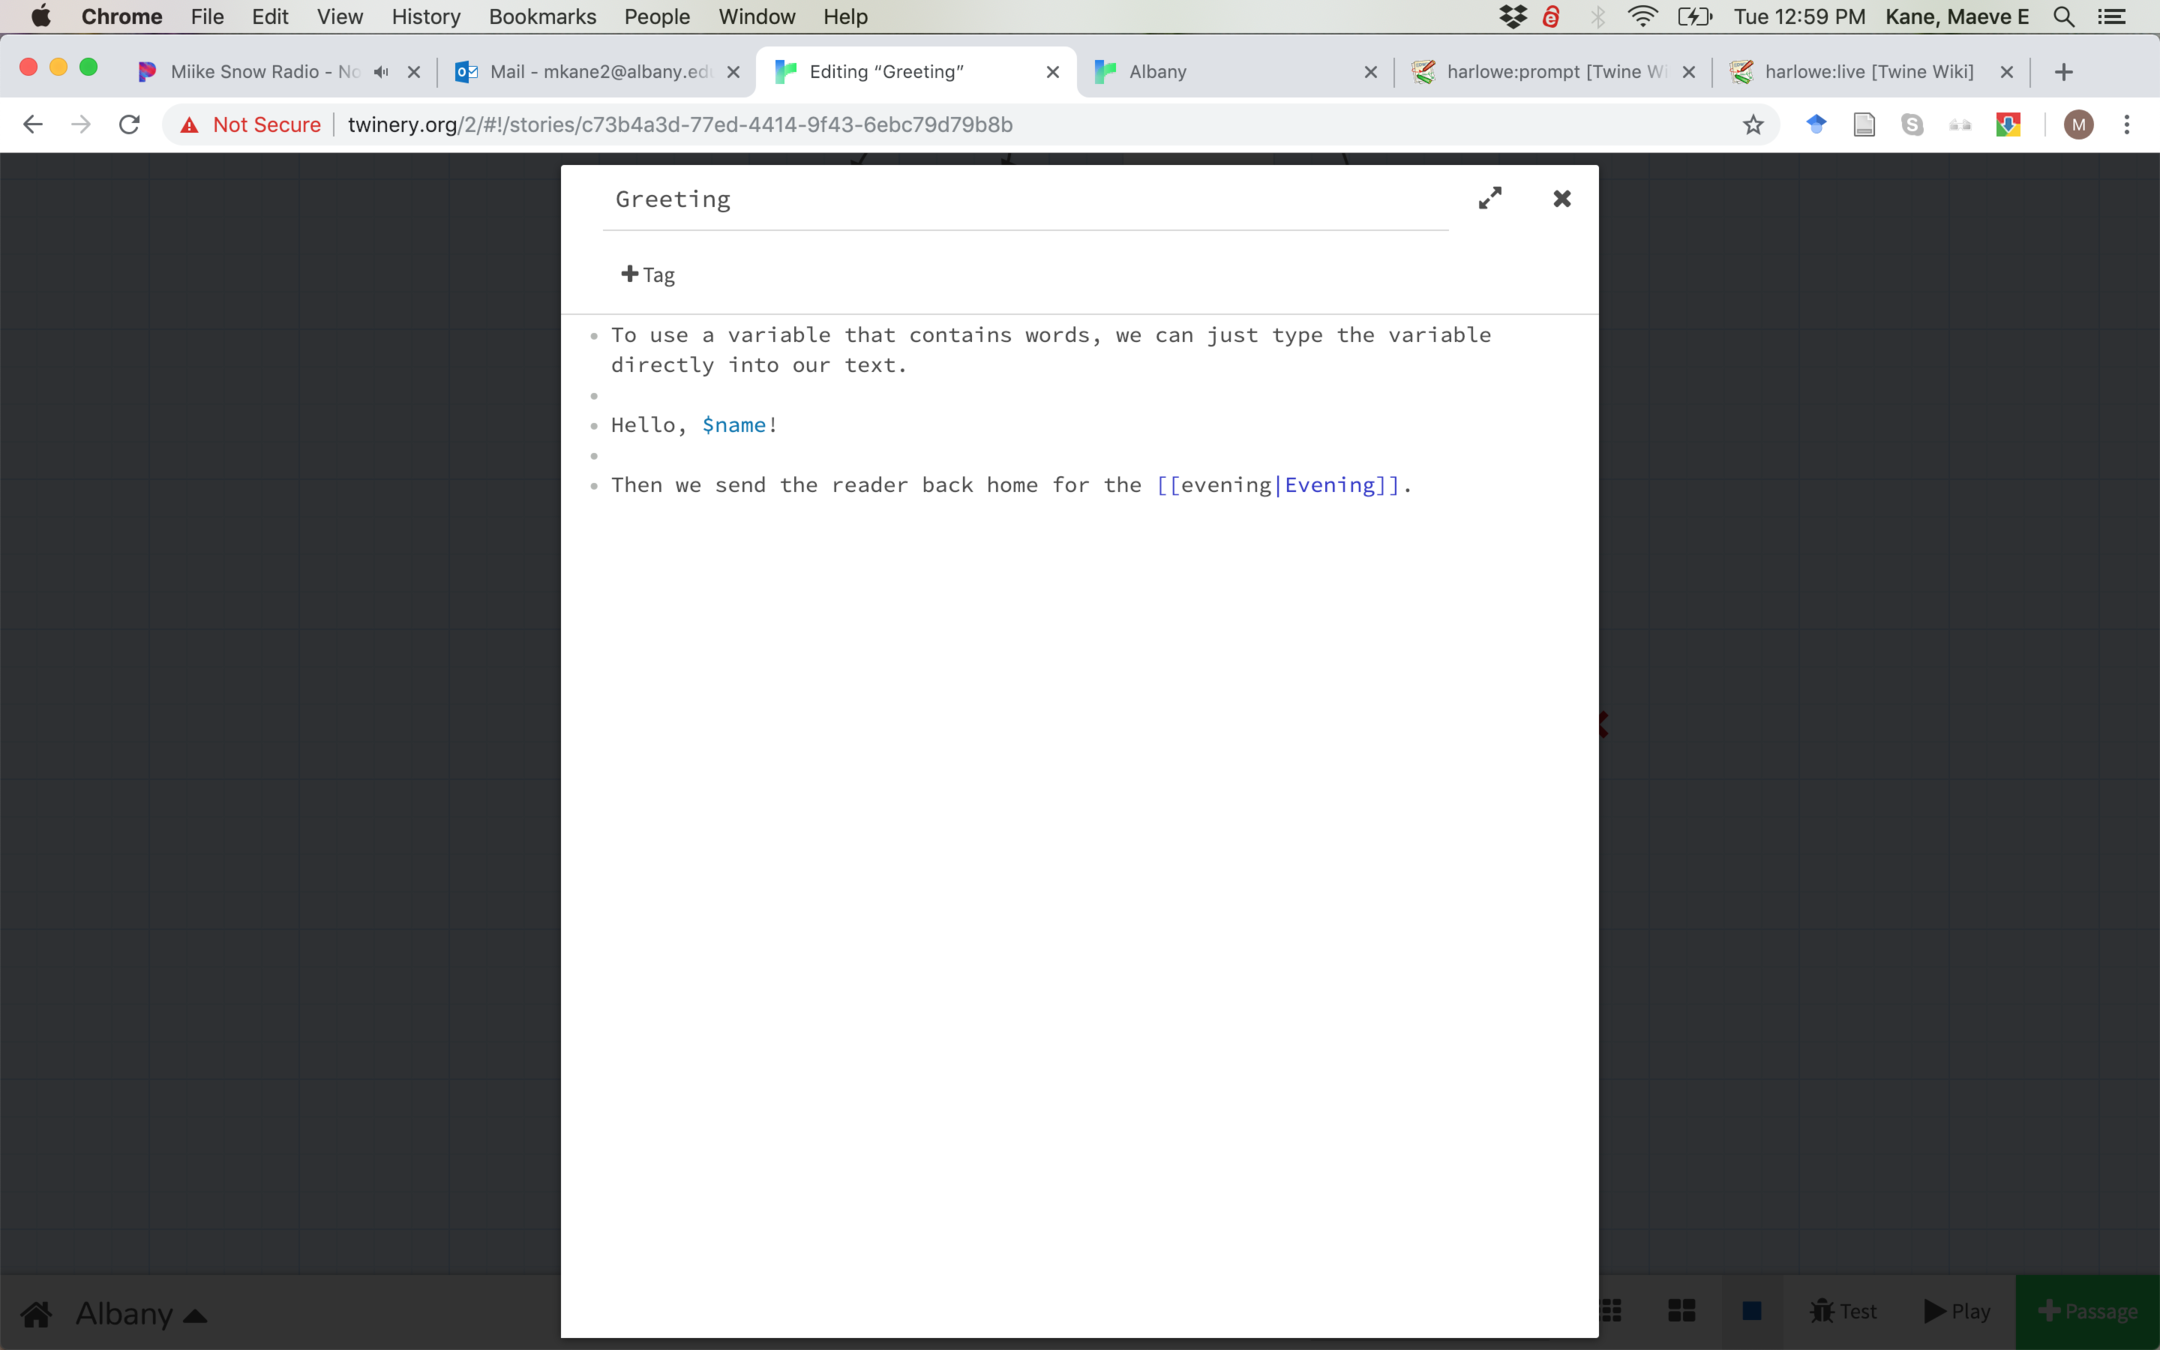This screenshot has width=2160, height=1350.
Task: Open the Dropbox menu bar icon
Action: (x=1512, y=17)
